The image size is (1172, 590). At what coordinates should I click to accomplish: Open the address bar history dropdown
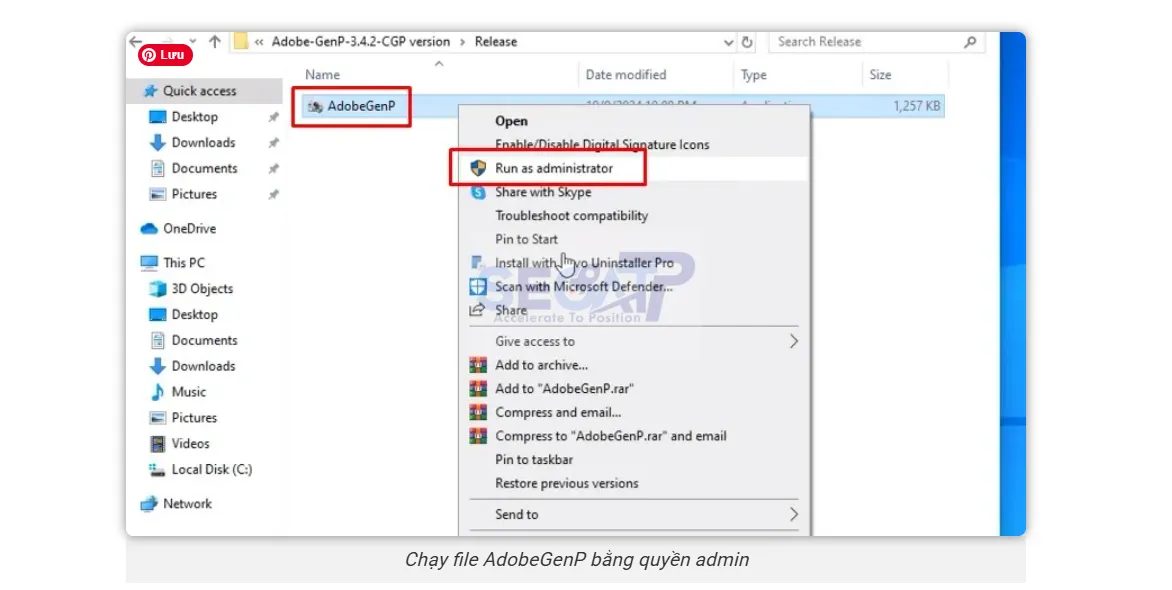[x=728, y=43]
